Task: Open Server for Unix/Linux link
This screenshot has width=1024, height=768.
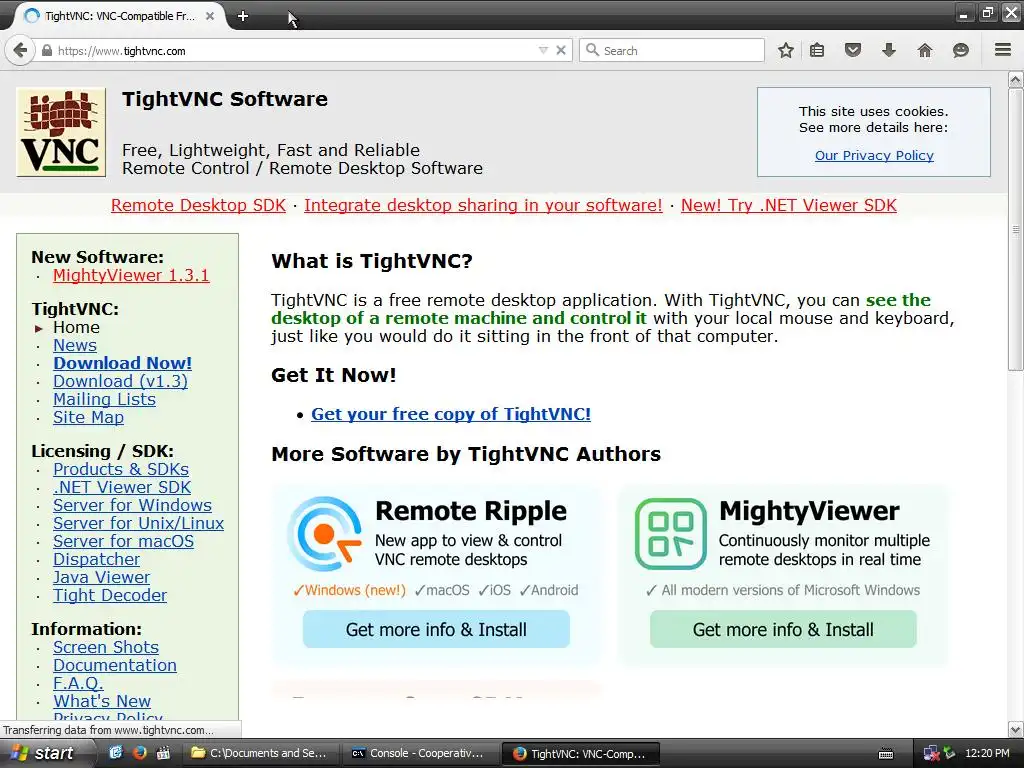Action: click(x=138, y=523)
